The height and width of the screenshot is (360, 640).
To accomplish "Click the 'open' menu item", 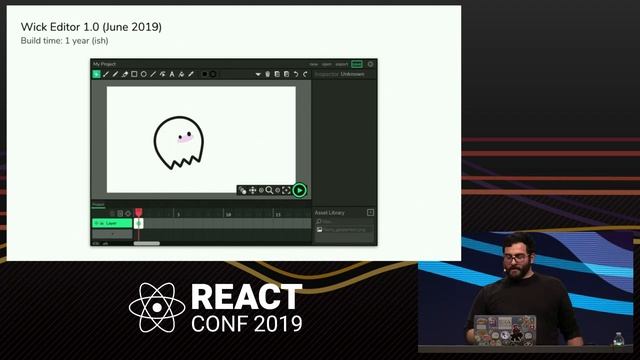I will click(x=327, y=64).
